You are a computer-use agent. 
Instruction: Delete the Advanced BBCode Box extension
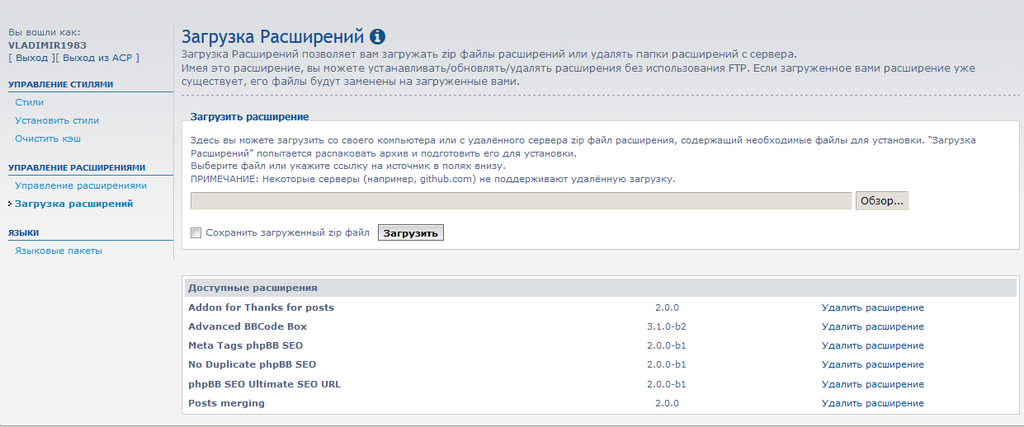(872, 326)
